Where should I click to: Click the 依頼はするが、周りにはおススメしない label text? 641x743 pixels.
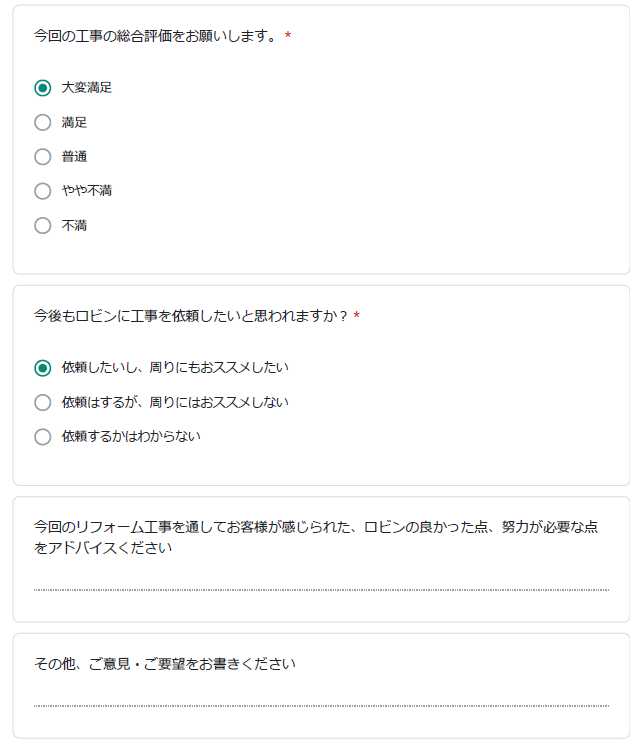175,402
